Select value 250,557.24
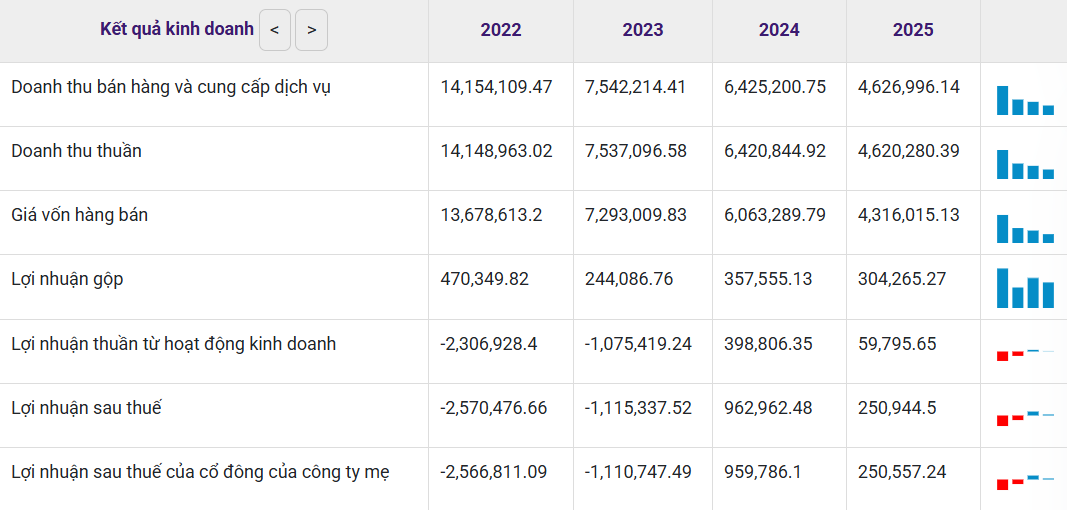Viewport: 1067px width, 510px height. click(x=902, y=473)
